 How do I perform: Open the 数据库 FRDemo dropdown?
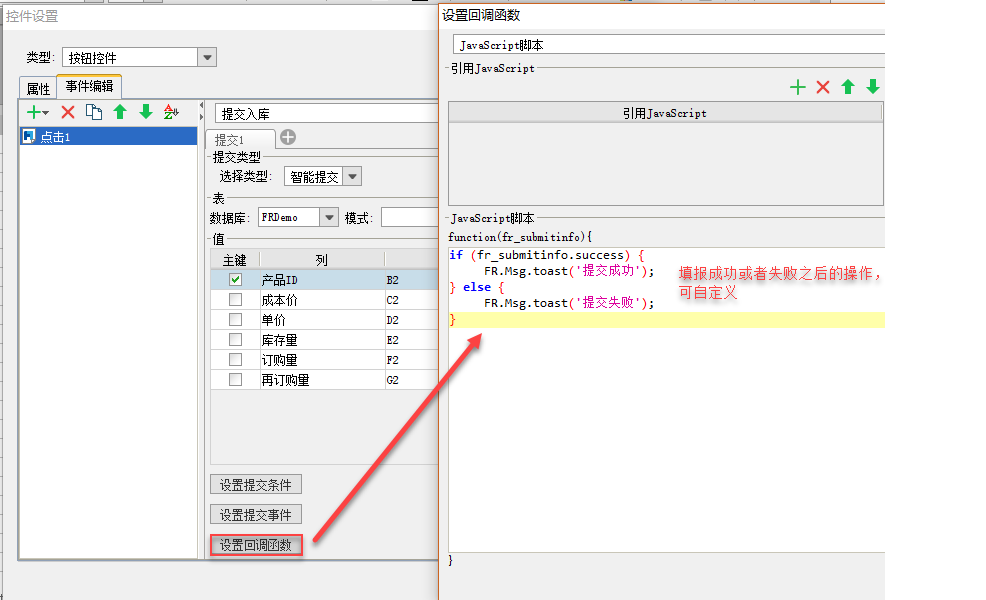point(329,218)
